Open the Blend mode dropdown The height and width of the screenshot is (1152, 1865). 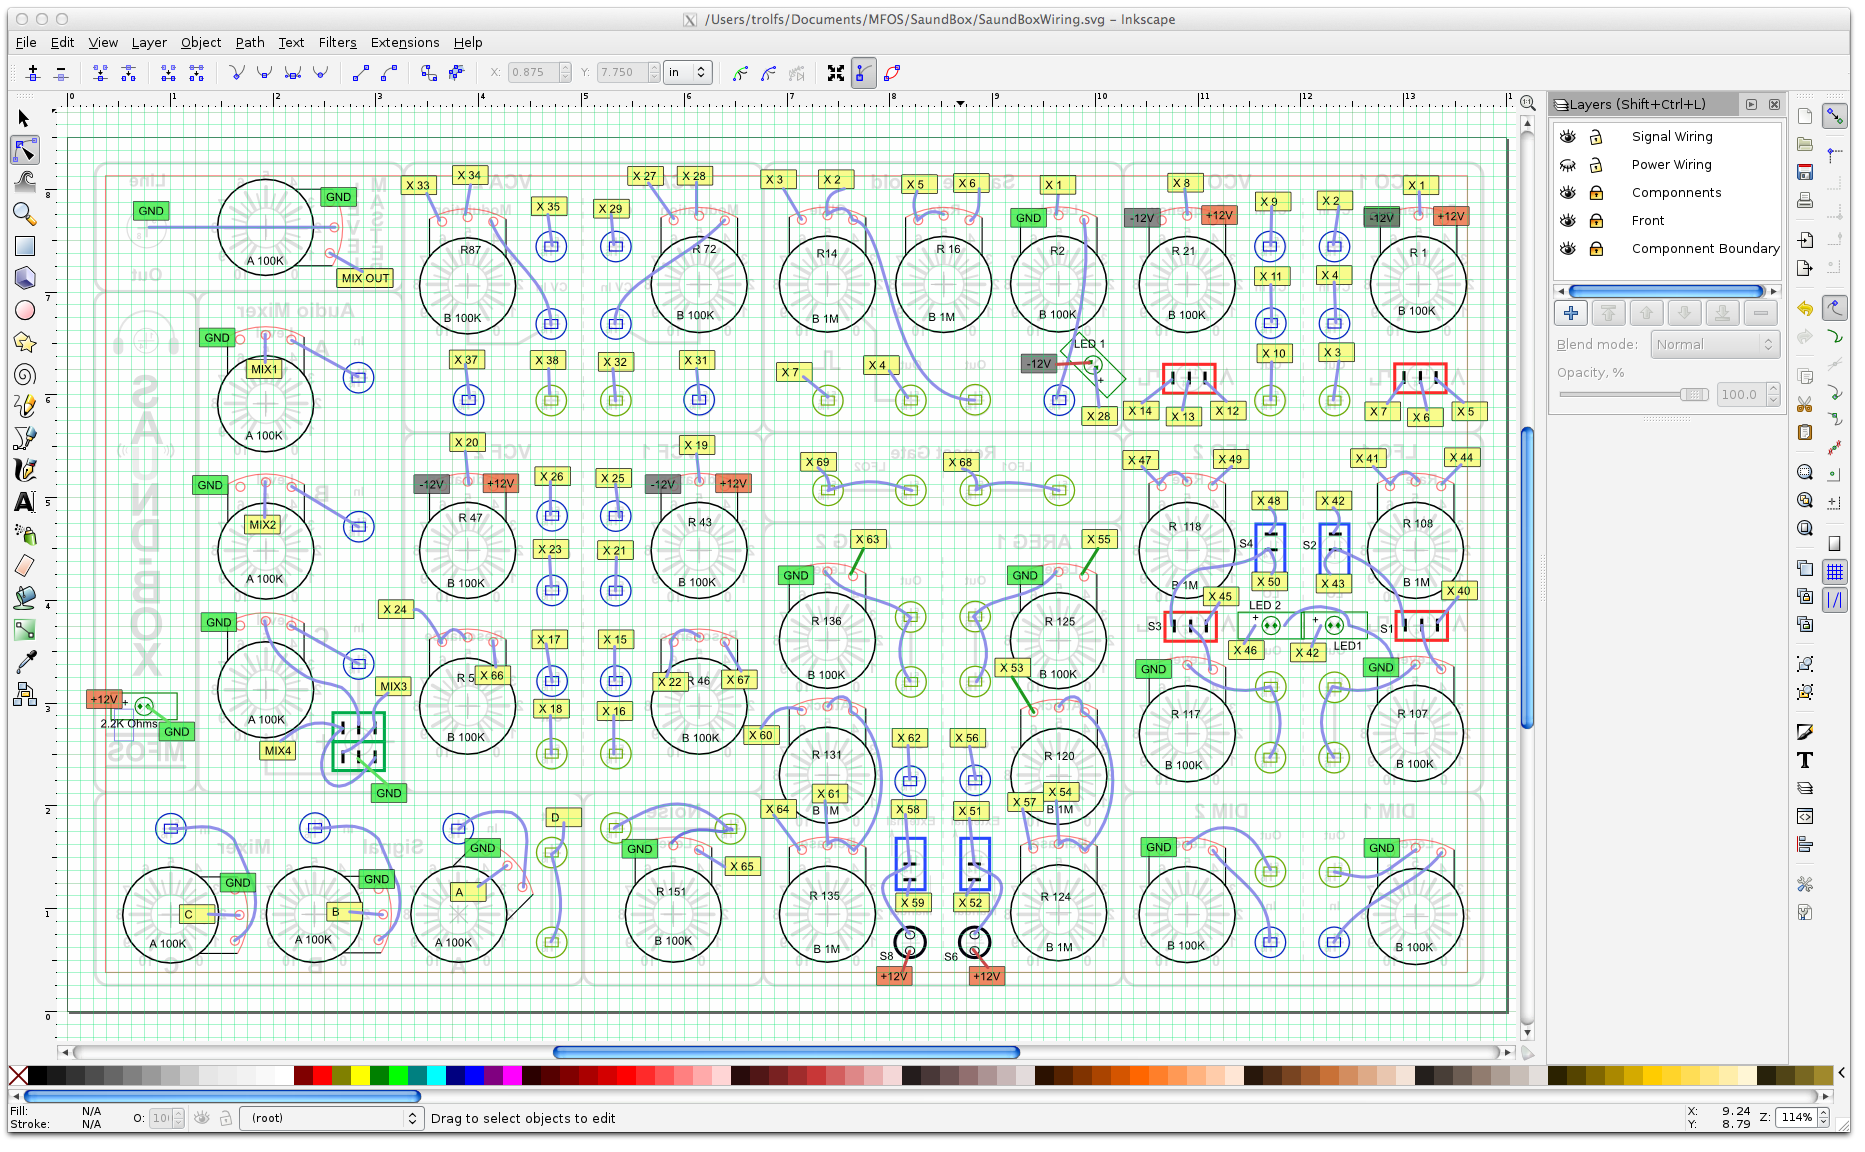click(1714, 345)
